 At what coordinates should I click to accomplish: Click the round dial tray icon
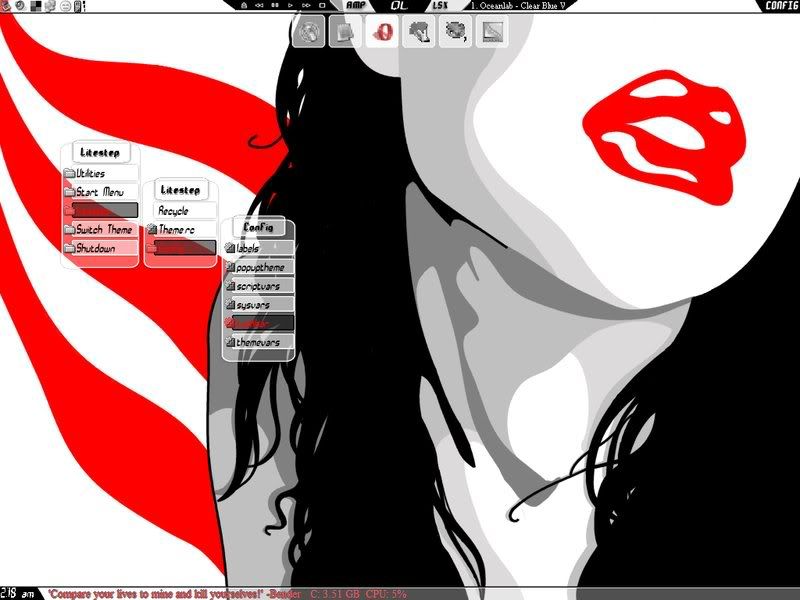(x=21, y=6)
